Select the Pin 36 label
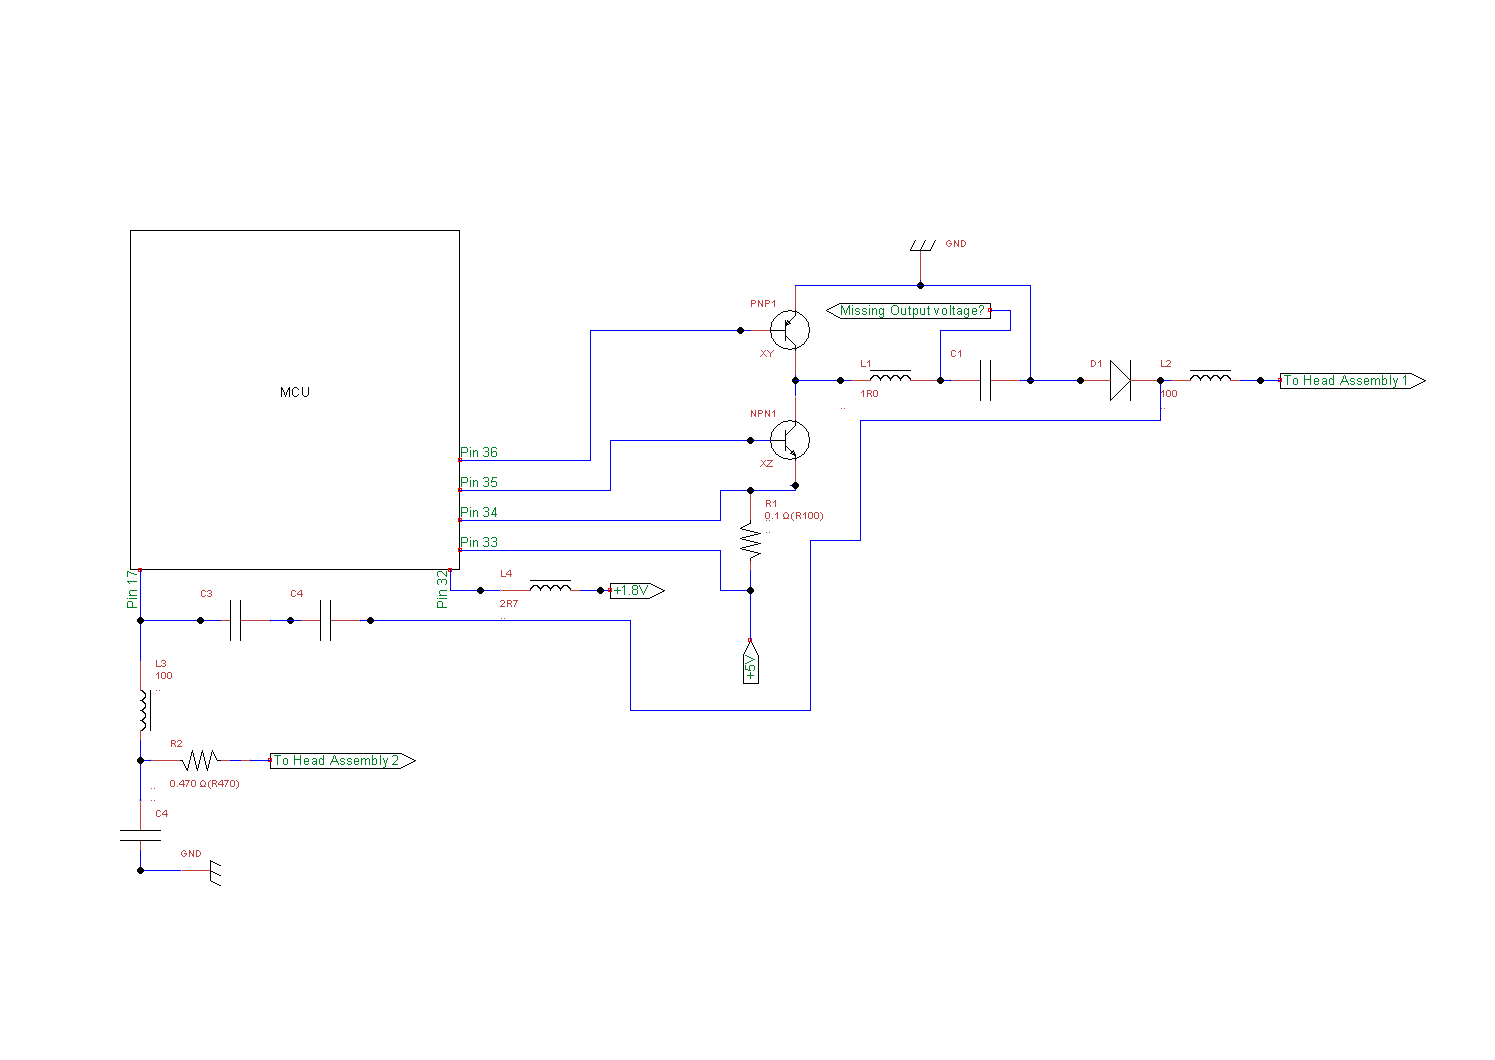The image size is (1495, 1060). coord(479,452)
